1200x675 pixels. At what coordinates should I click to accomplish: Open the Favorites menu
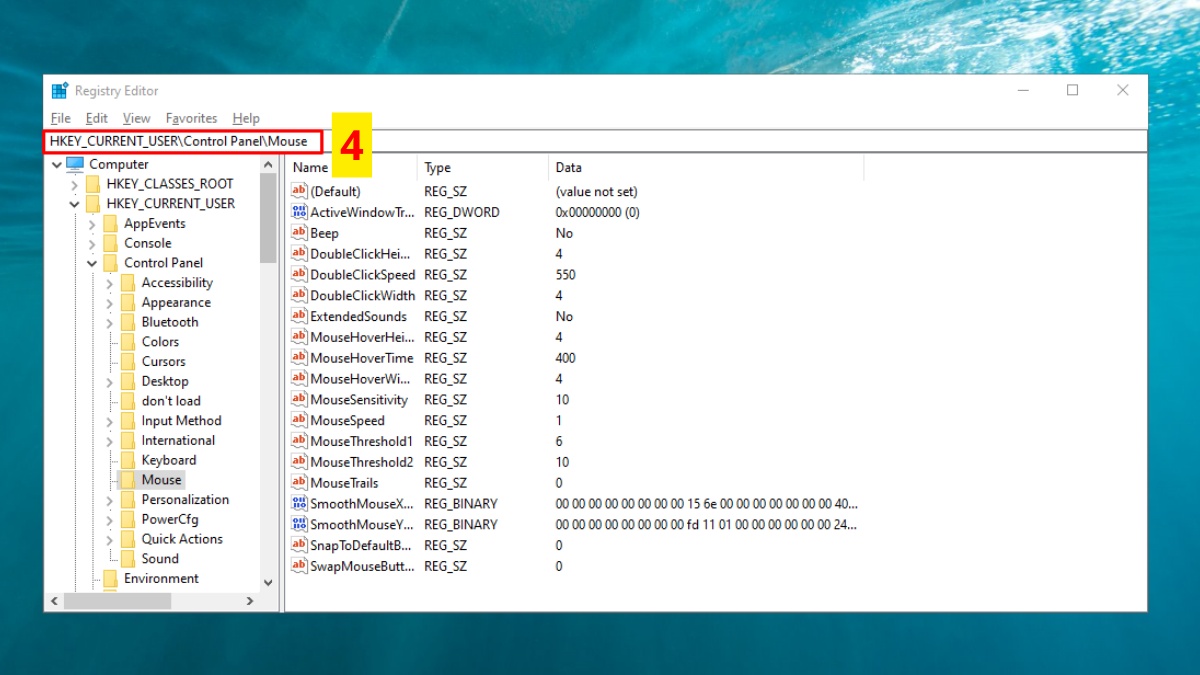[x=191, y=118]
